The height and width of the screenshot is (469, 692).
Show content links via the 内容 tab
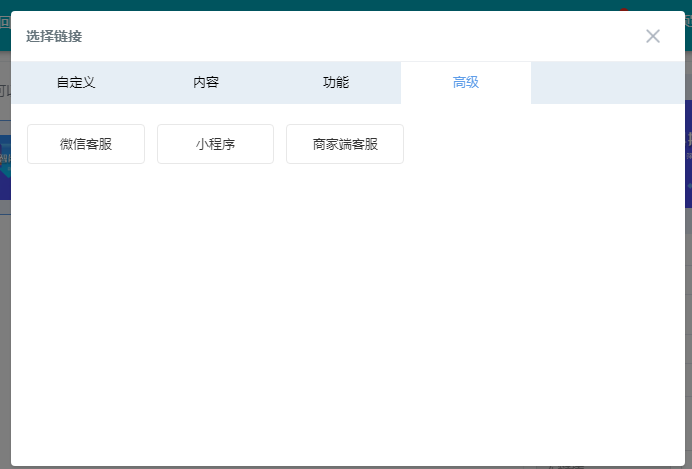click(206, 83)
